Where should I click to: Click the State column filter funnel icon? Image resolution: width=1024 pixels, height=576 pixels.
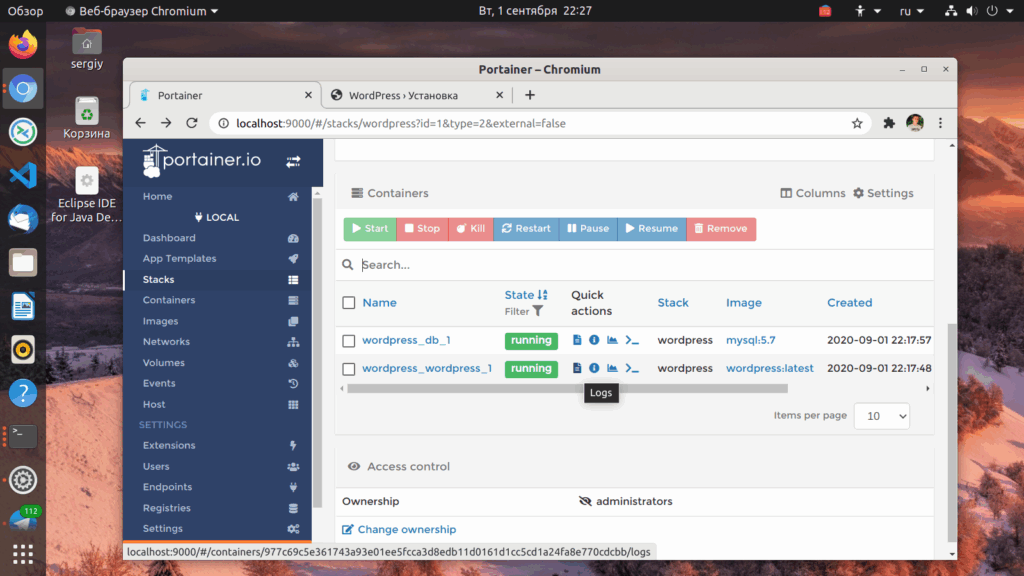537,312
